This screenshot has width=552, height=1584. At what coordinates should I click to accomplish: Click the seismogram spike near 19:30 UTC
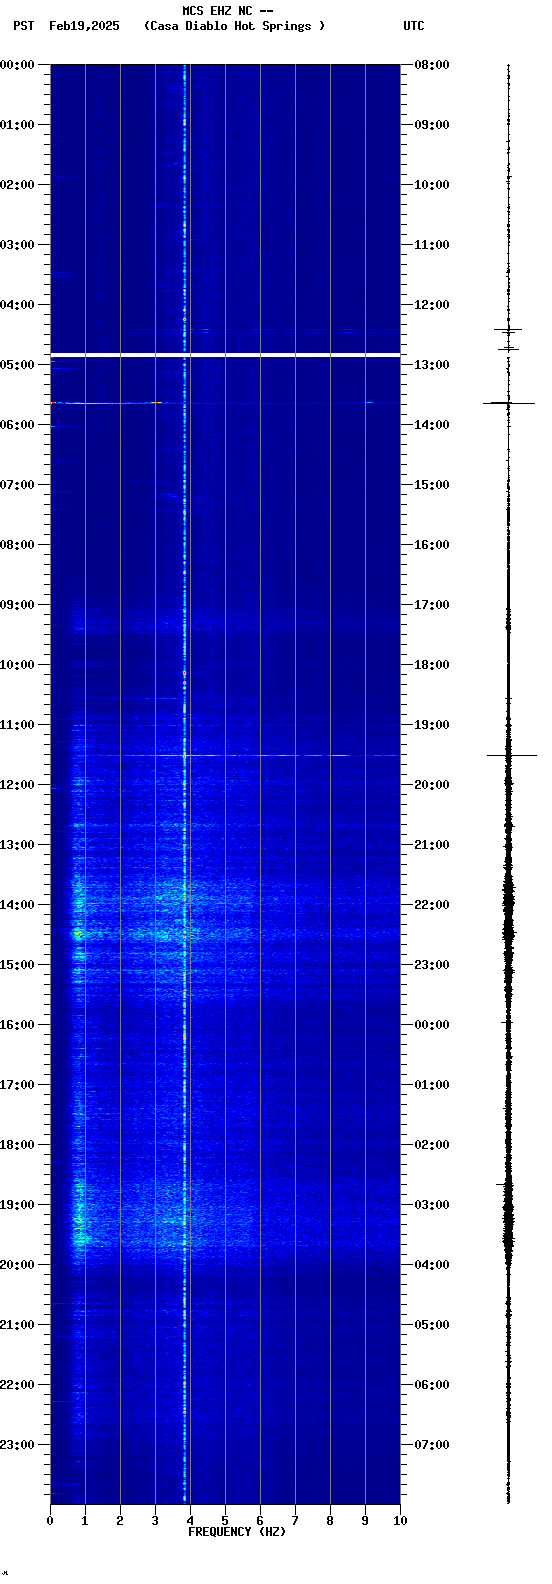tap(512, 755)
